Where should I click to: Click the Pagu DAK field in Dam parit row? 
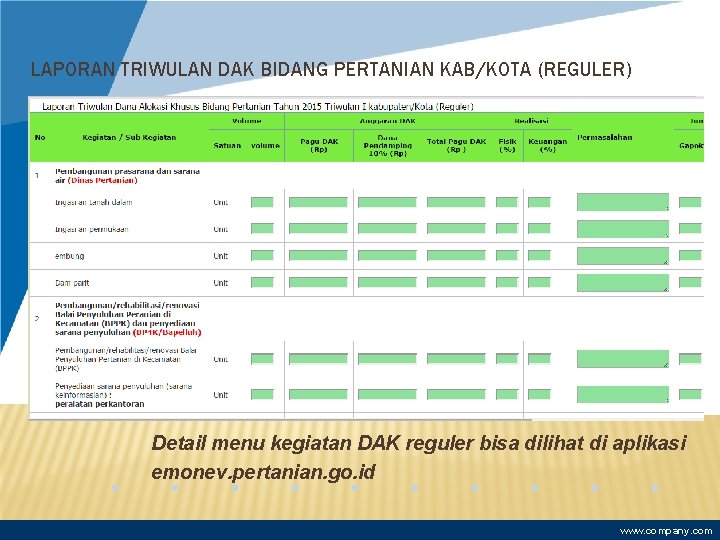coord(318,282)
